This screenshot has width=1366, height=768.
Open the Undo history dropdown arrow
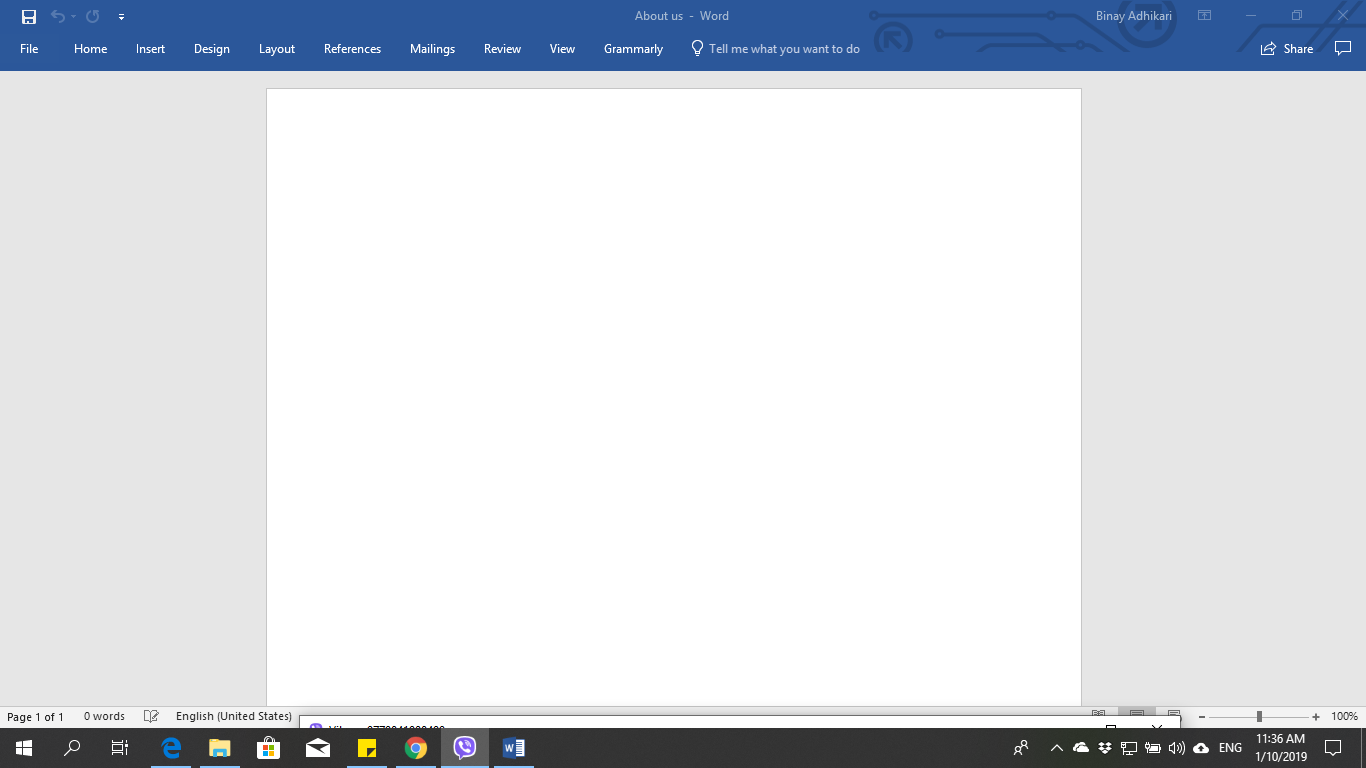pyautogui.click(x=73, y=17)
